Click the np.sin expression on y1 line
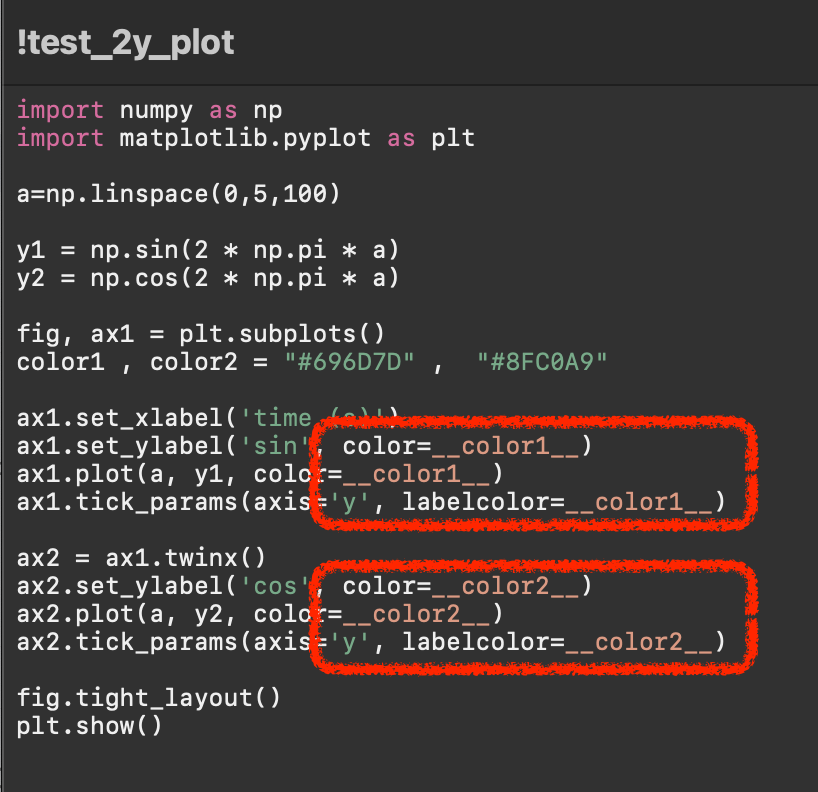This screenshot has width=818, height=792. (x=245, y=250)
